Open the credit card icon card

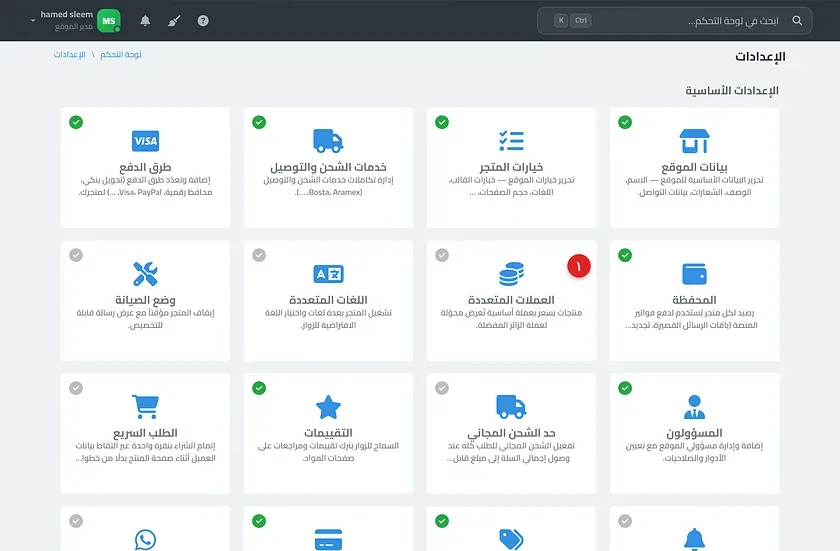[328, 539]
